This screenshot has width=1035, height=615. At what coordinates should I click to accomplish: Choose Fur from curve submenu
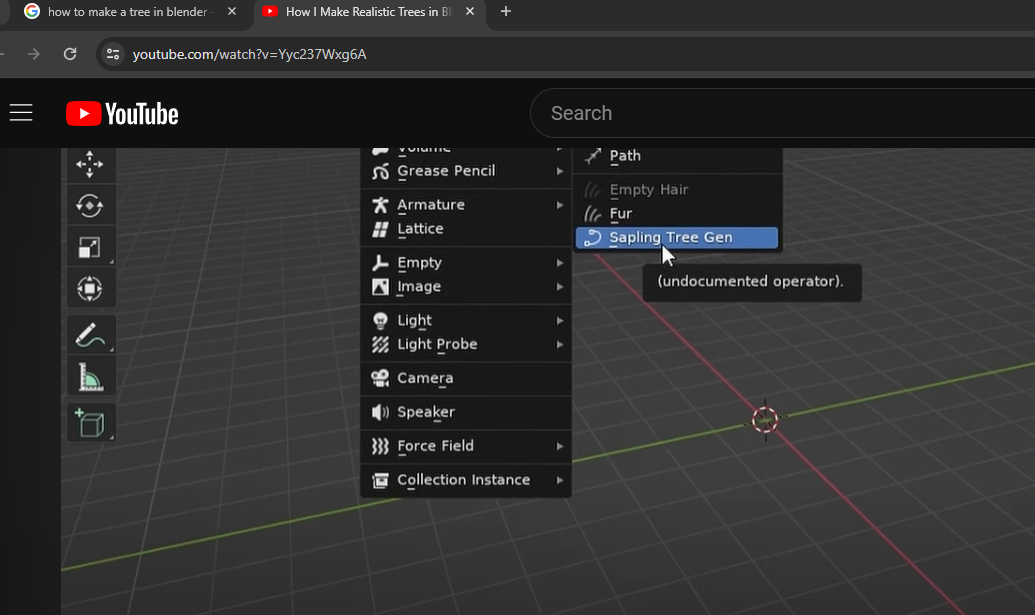coord(677,214)
